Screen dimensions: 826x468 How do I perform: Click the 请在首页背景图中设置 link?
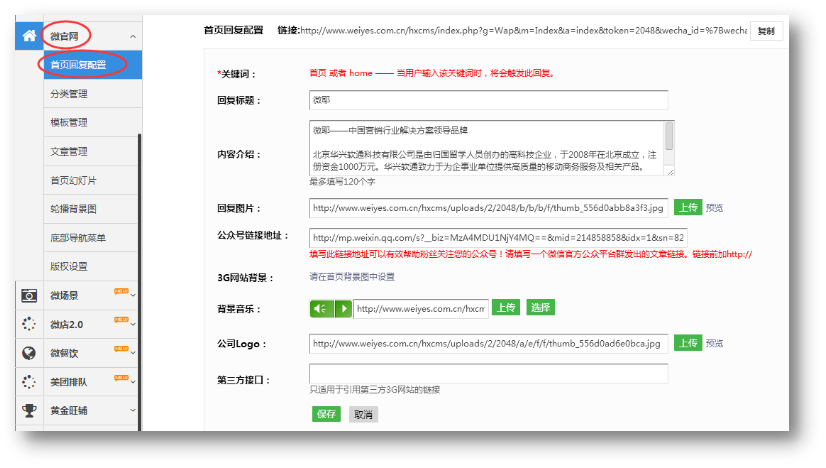point(352,277)
